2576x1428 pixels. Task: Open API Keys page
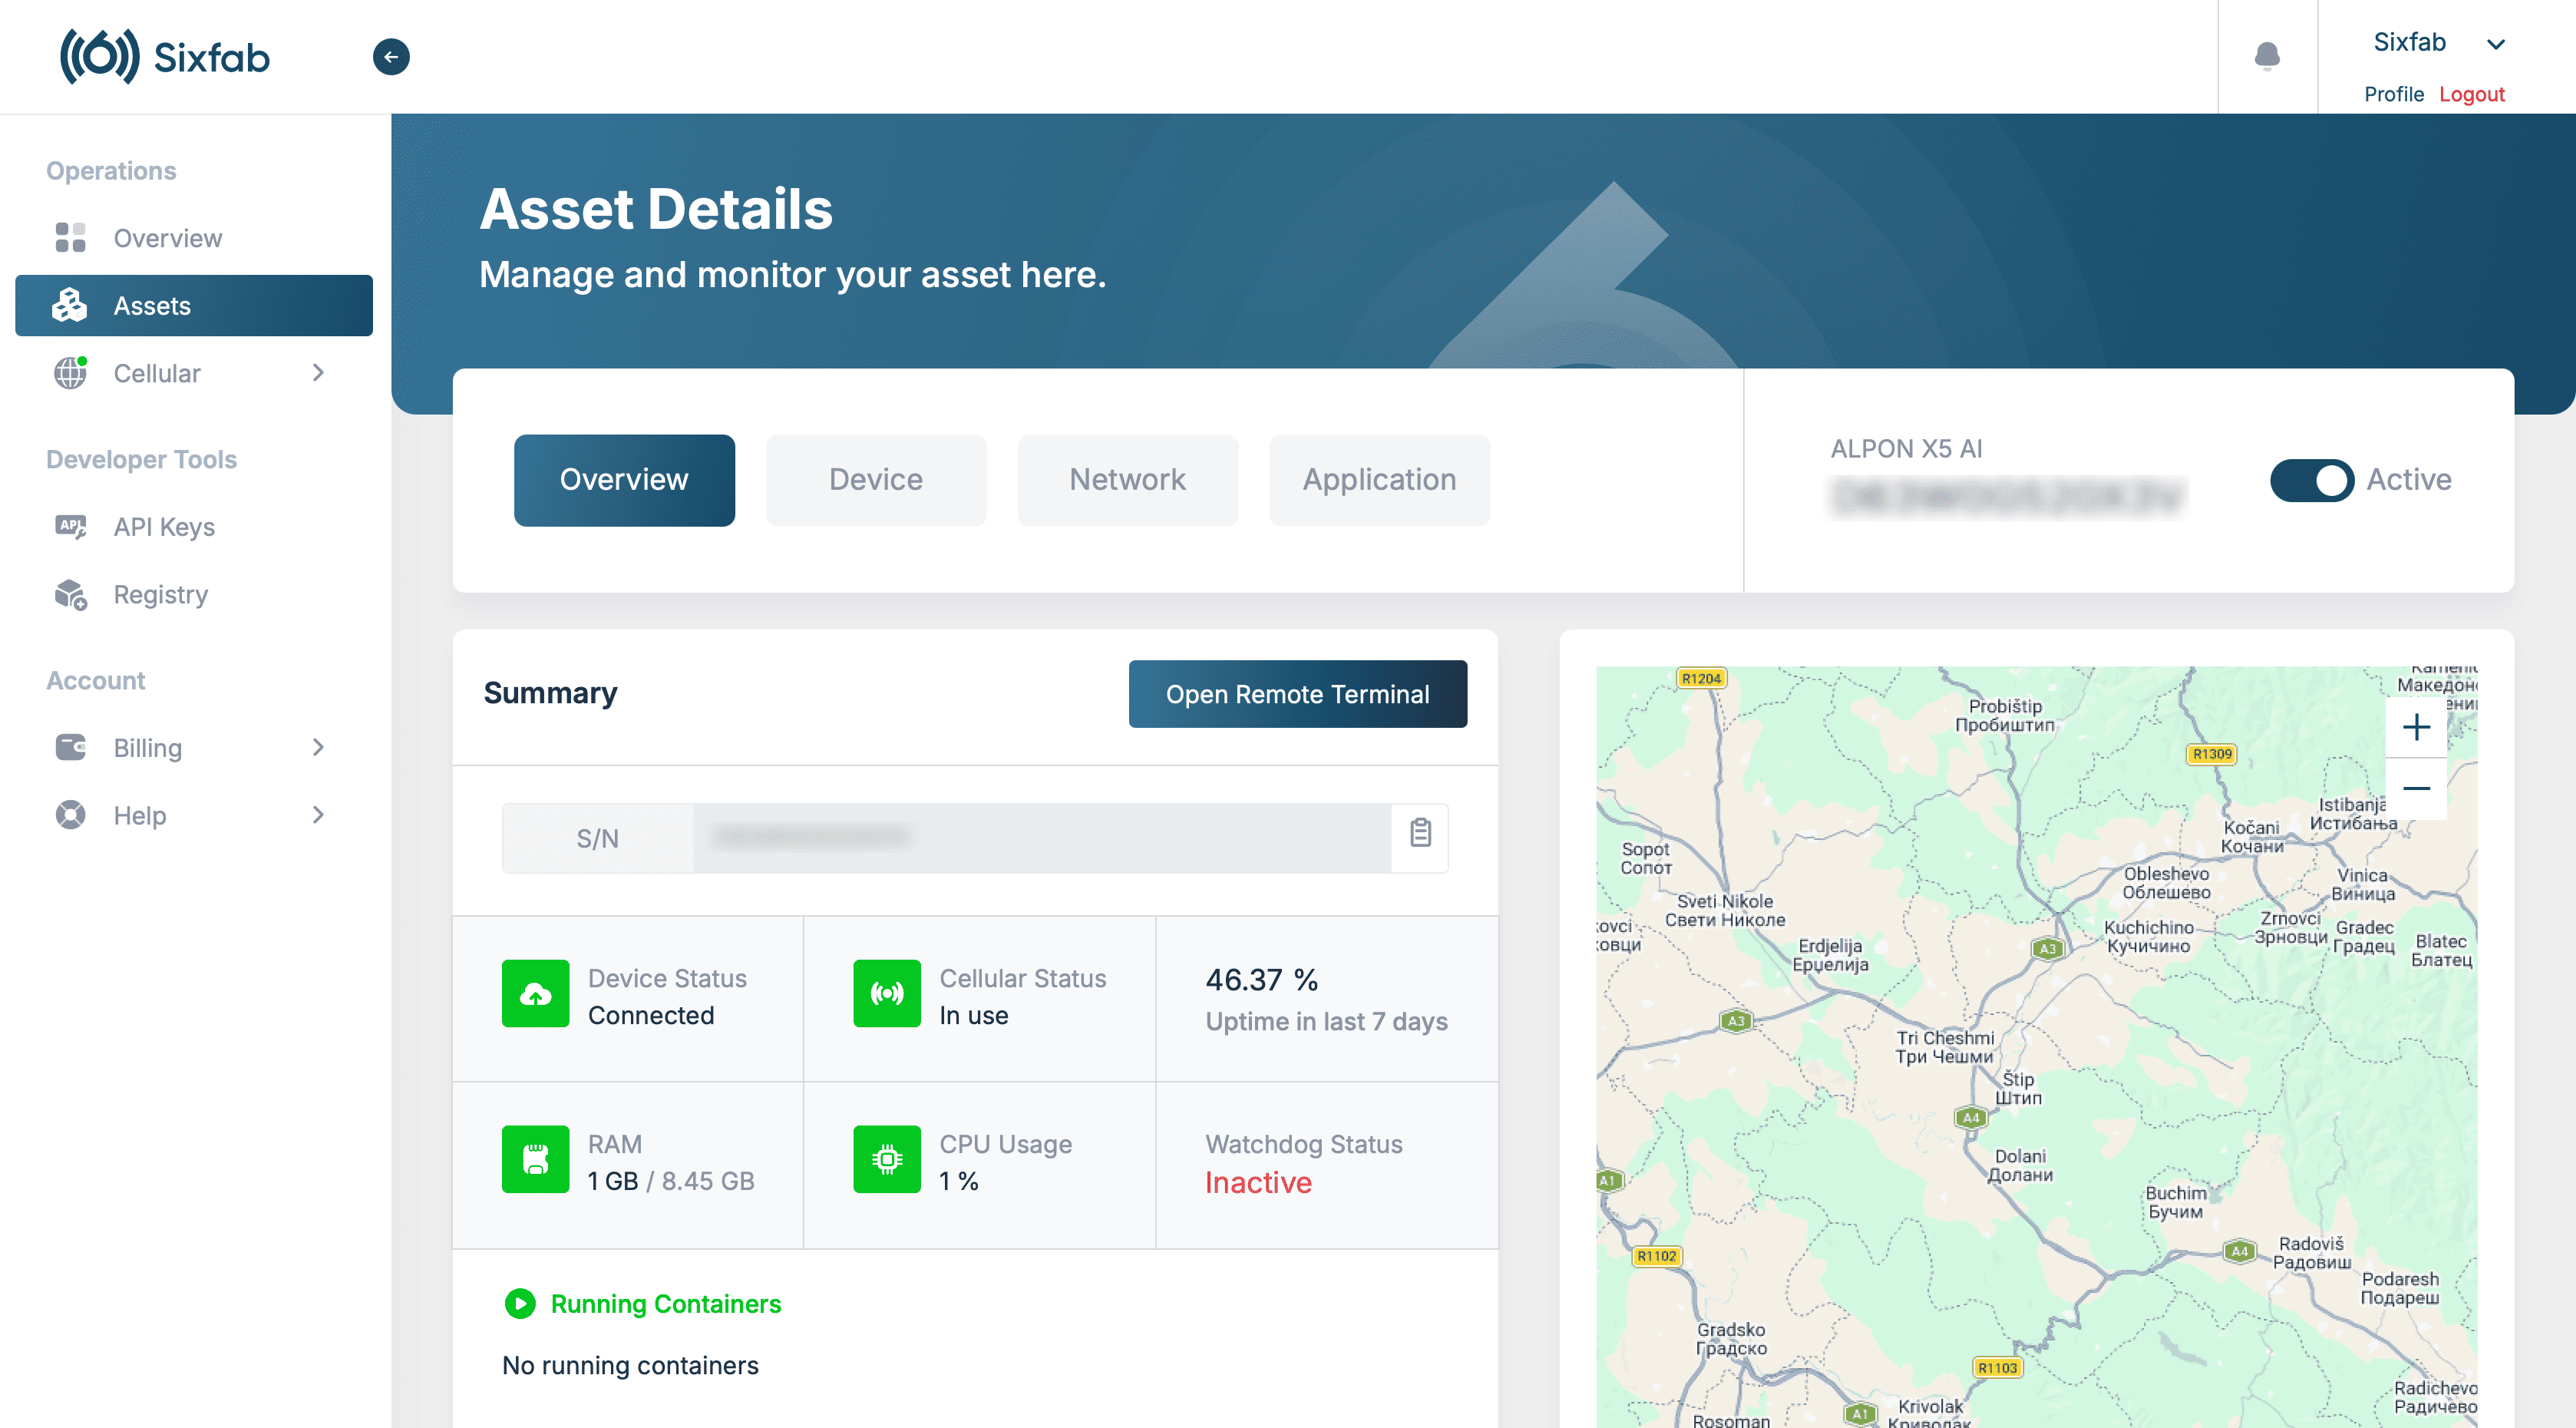[194, 526]
